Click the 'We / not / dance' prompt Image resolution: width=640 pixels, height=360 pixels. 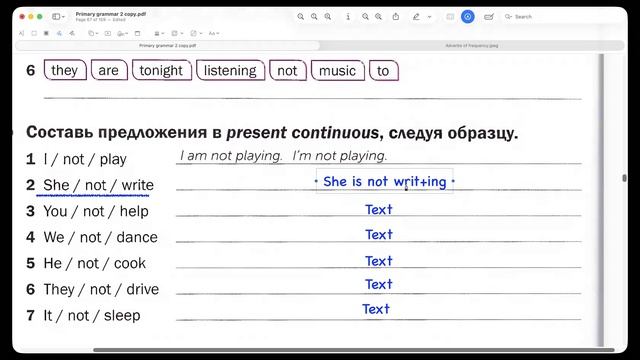tap(100, 237)
